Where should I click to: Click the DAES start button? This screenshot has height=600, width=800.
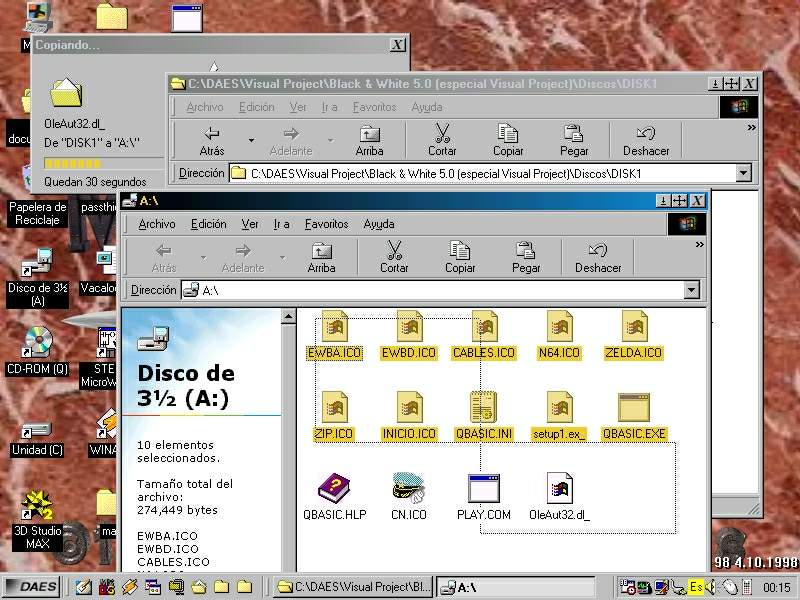coord(31,587)
